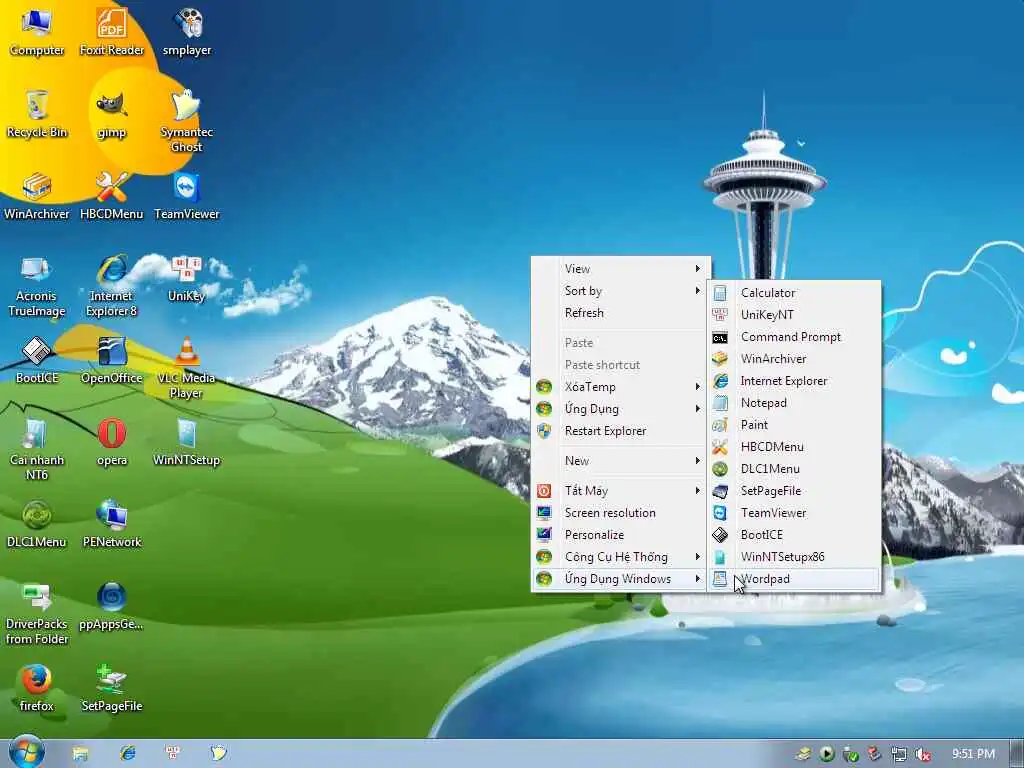Click the Show desktop button
The image size is (1024, 768).
1017,754
